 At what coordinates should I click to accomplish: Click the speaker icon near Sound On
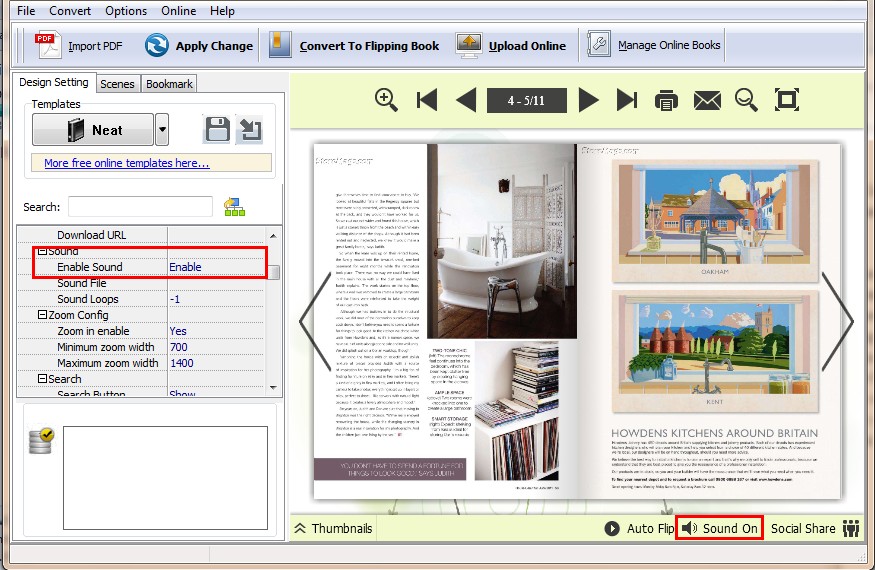(690, 528)
